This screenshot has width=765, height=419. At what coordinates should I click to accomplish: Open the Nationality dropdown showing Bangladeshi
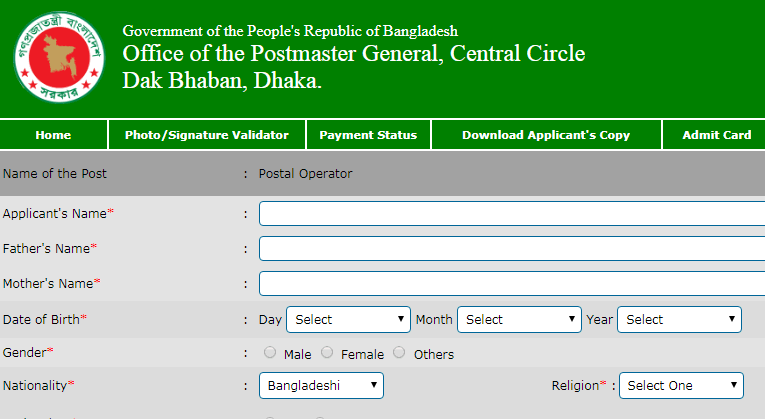click(321, 385)
